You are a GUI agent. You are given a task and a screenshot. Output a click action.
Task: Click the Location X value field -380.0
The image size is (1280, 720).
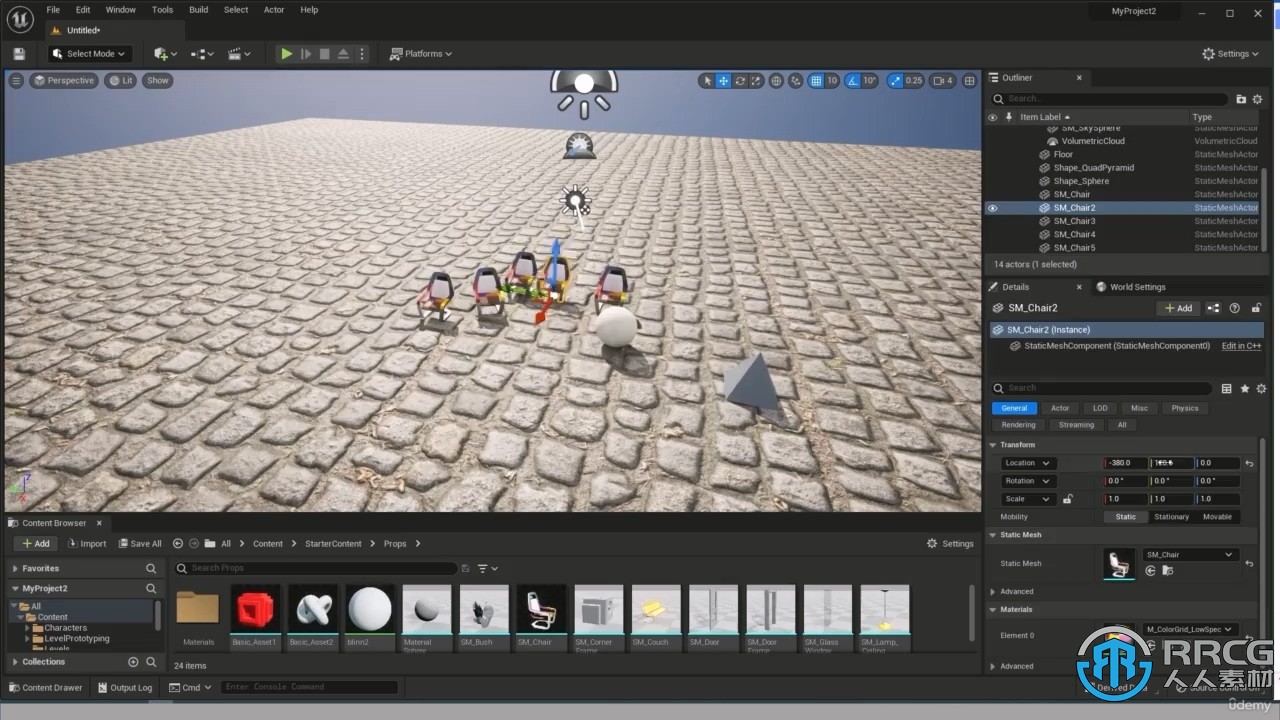1125,463
